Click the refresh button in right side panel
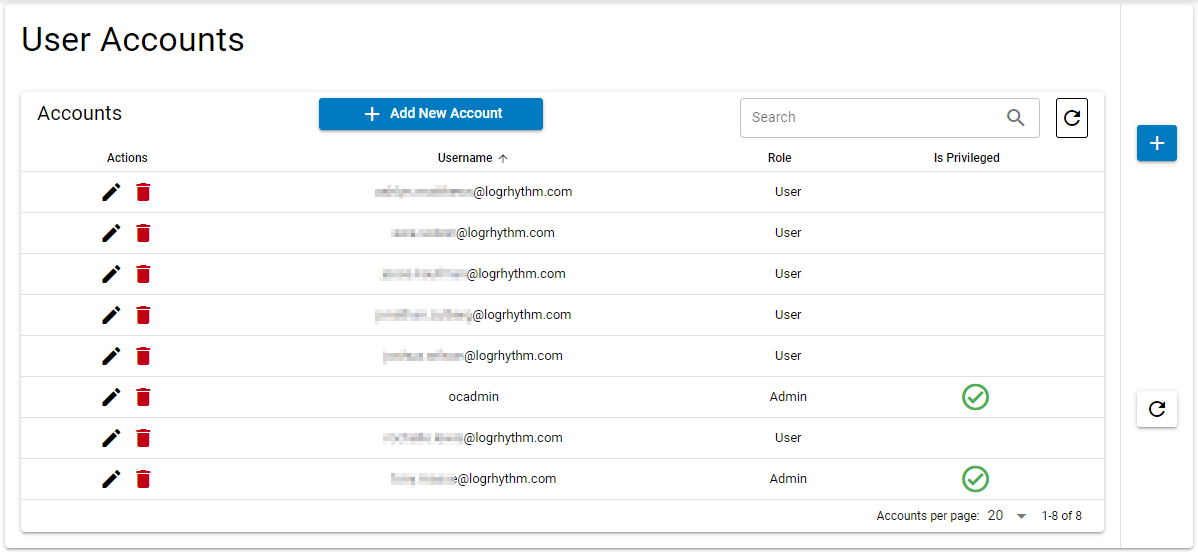1198x552 pixels. pyautogui.click(x=1156, y=409)
